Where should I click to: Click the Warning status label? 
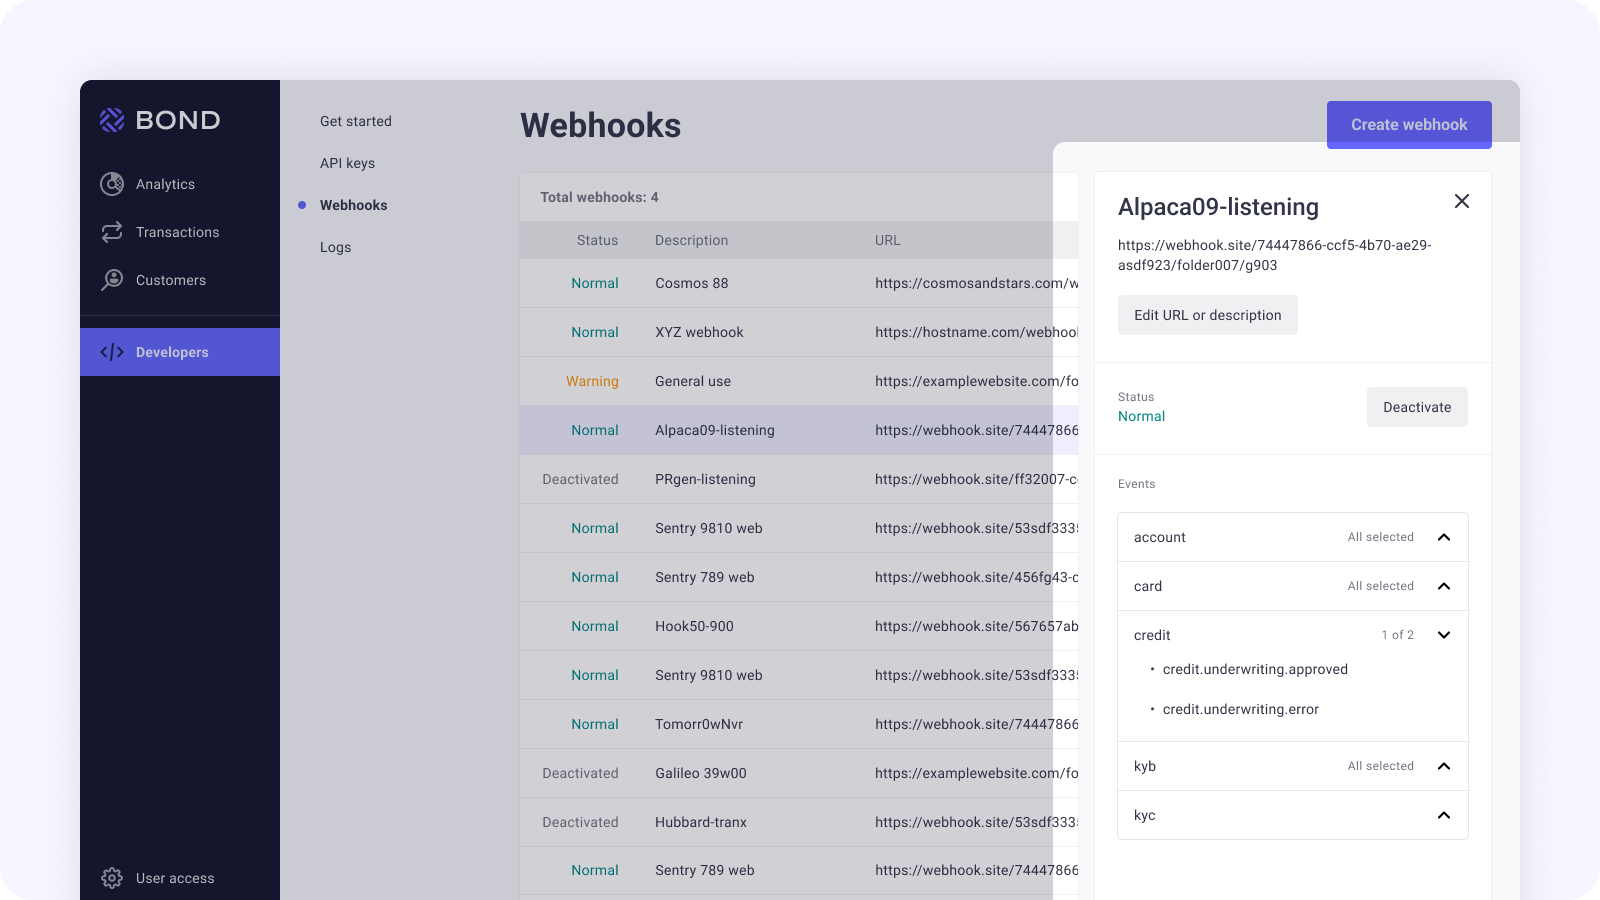pyautogui.click(x=592, y=381)
